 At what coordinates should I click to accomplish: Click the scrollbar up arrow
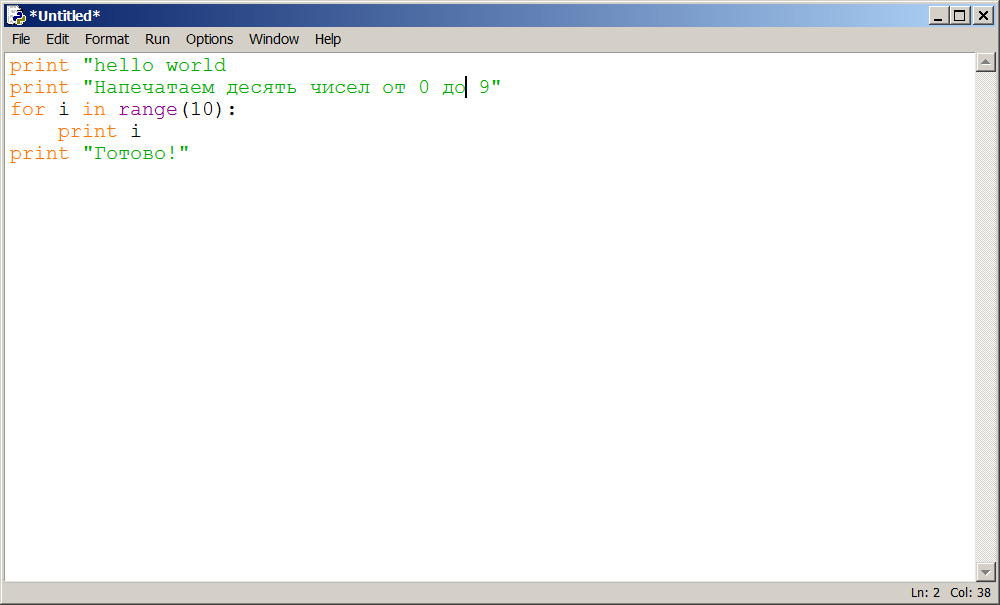click(984, 63)
